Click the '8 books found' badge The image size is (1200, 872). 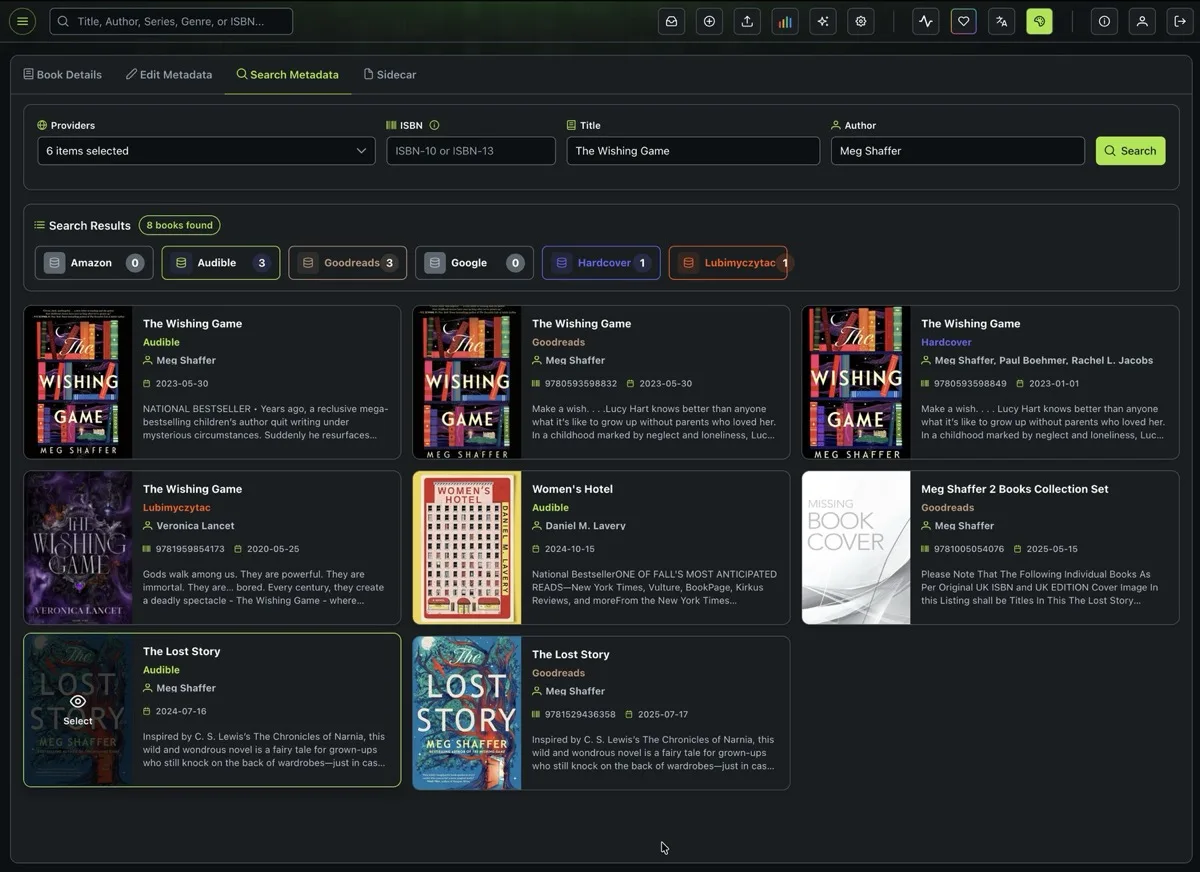tap(180, 225)
